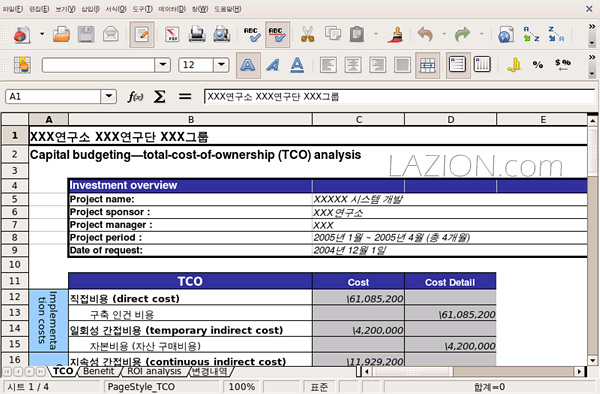Toggle italic formatting
600x394 pixels.
click(273, 65)
